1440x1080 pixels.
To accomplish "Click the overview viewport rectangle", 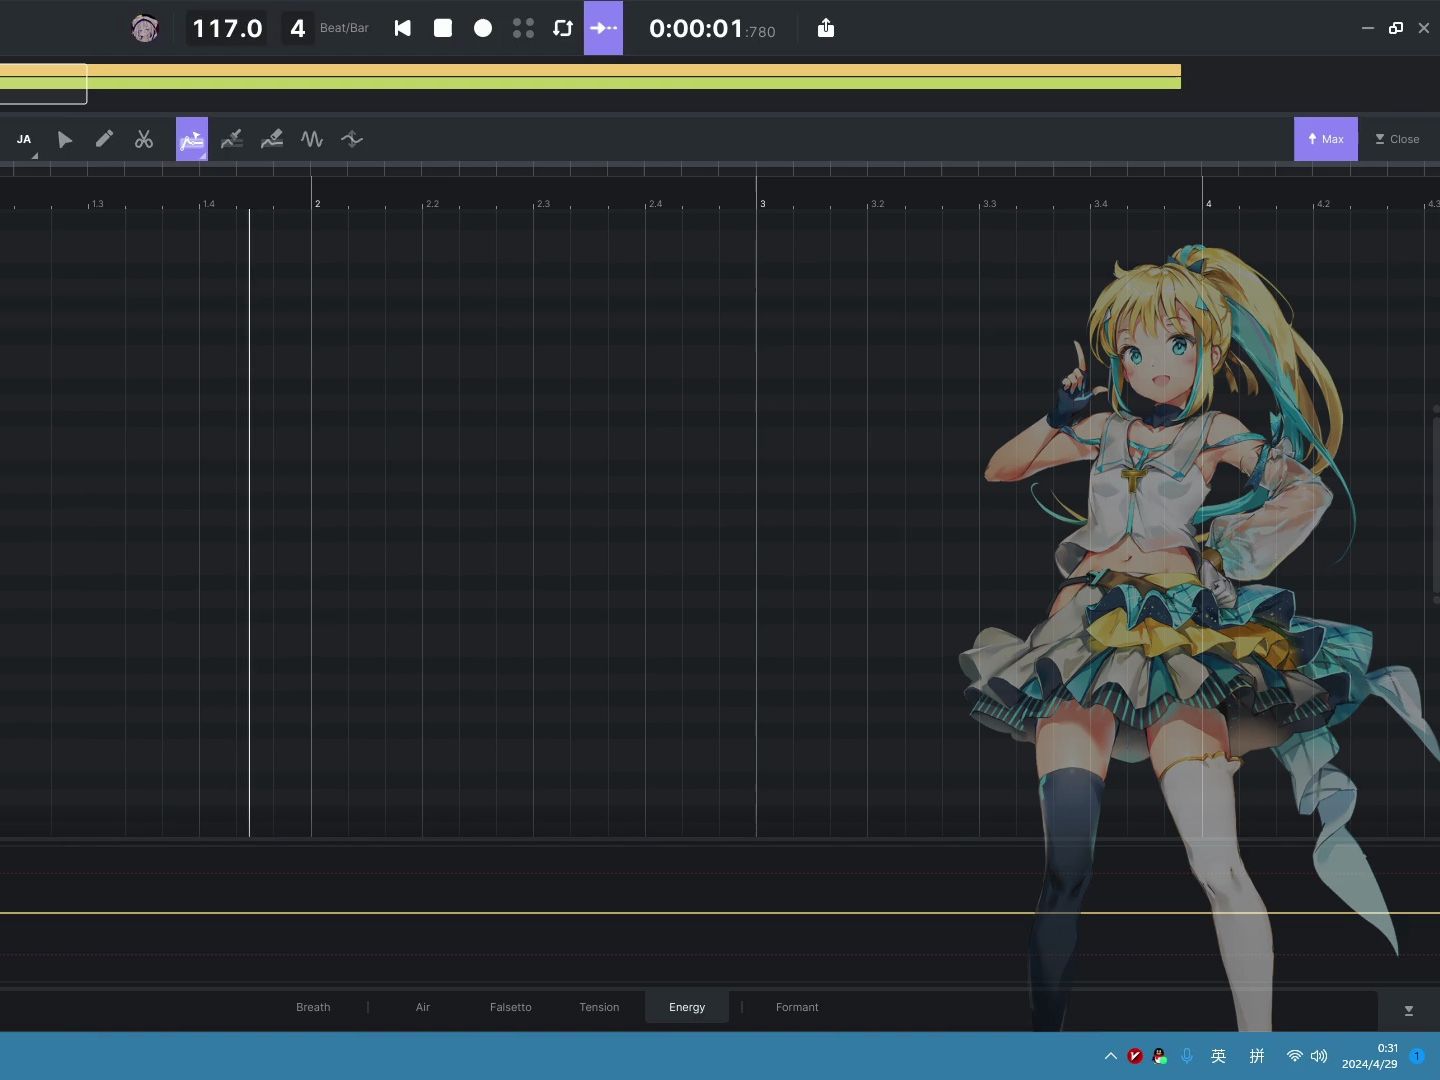I will [43, 84].
